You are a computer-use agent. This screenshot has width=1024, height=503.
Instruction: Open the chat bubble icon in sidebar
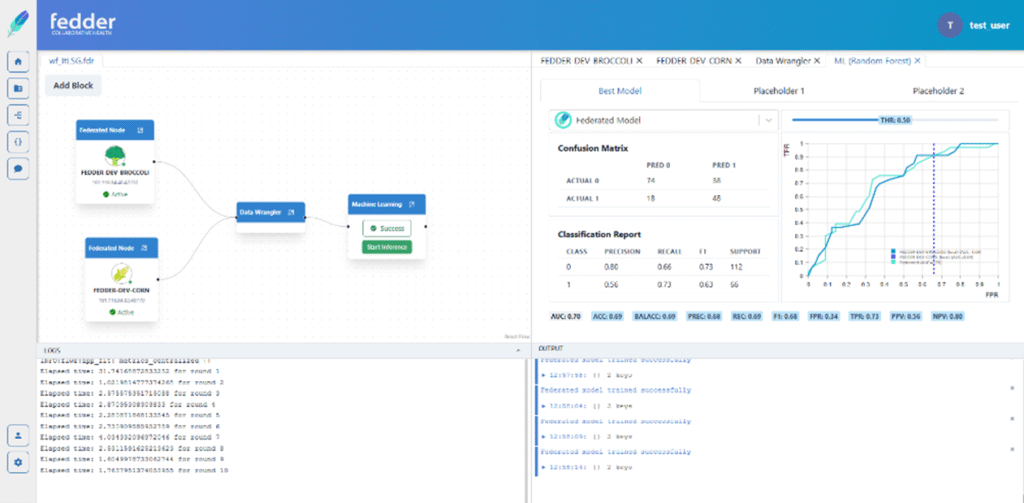[x=18, y=169]
